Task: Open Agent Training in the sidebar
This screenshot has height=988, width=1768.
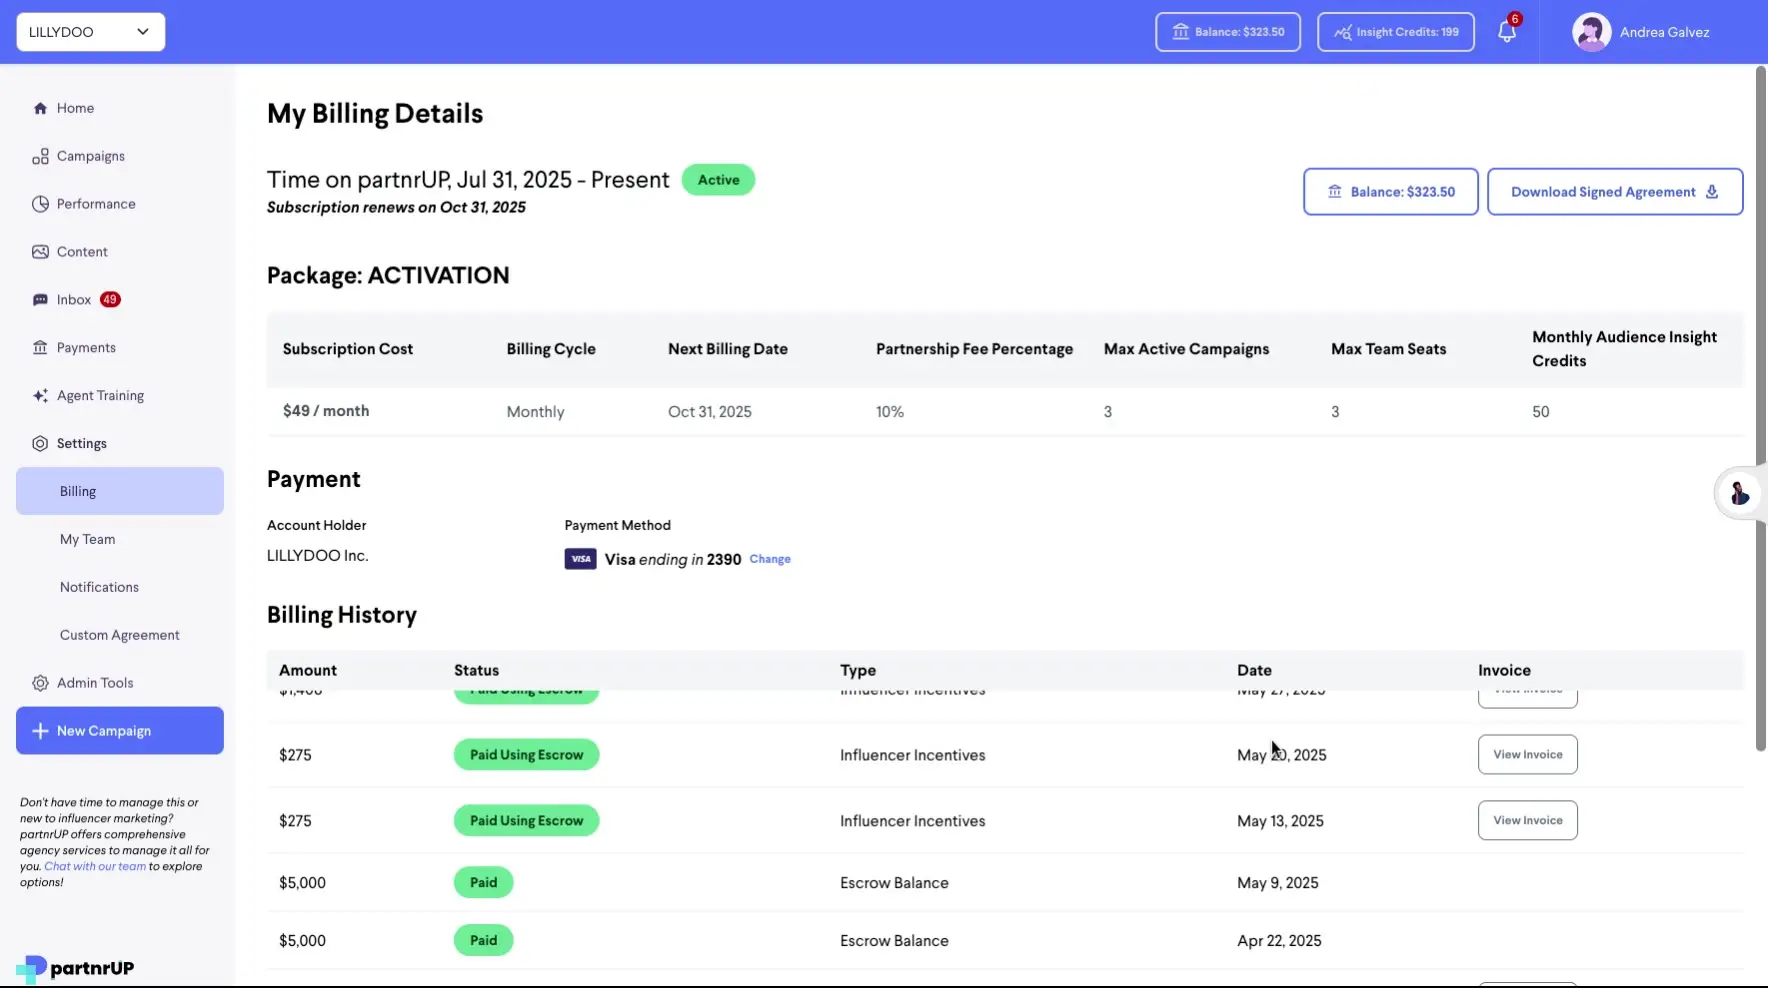Action: tap(40, 395)
